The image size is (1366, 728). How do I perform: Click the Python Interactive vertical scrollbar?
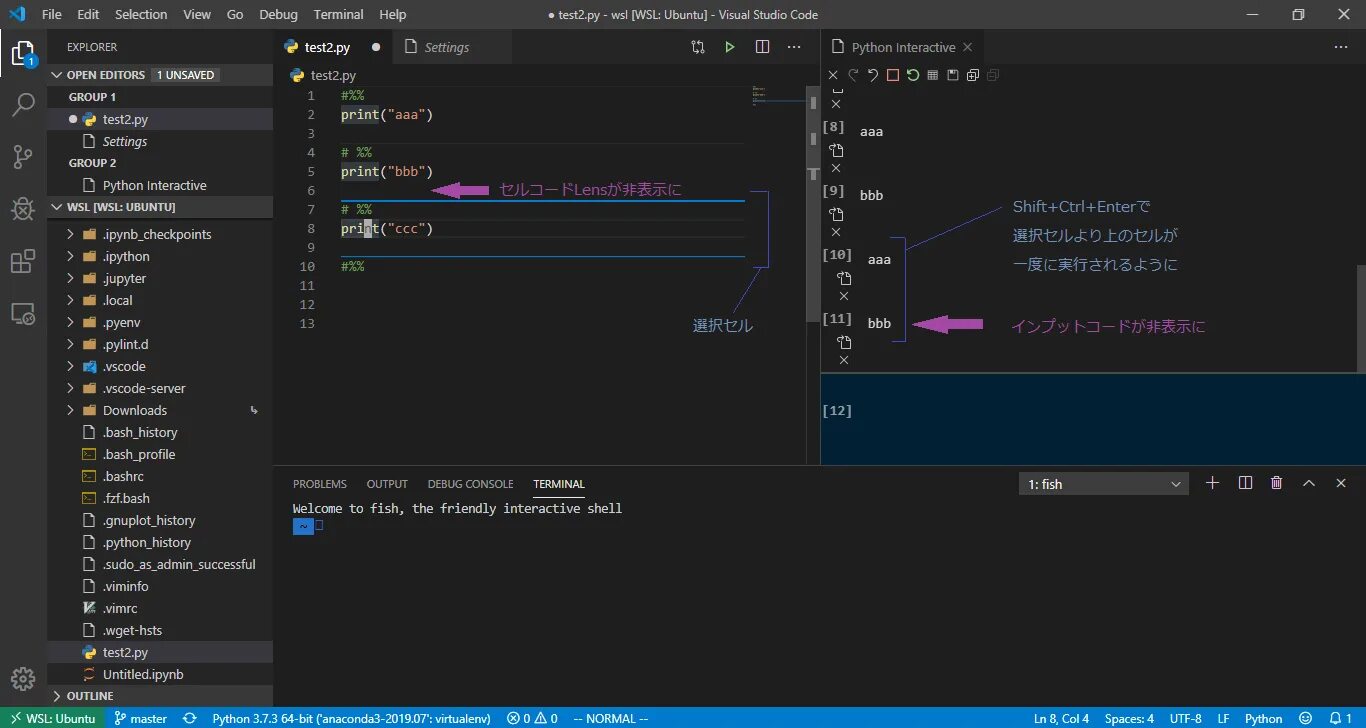click(x=1360, y=318)
